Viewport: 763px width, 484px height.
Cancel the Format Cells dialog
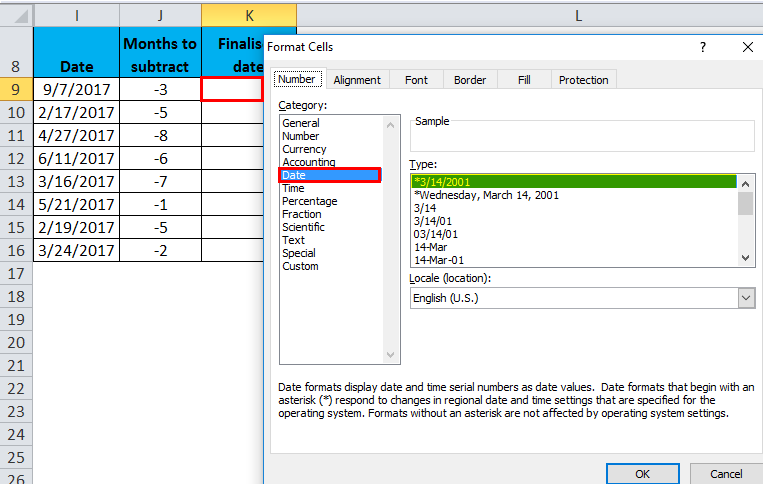coord(726,474)
